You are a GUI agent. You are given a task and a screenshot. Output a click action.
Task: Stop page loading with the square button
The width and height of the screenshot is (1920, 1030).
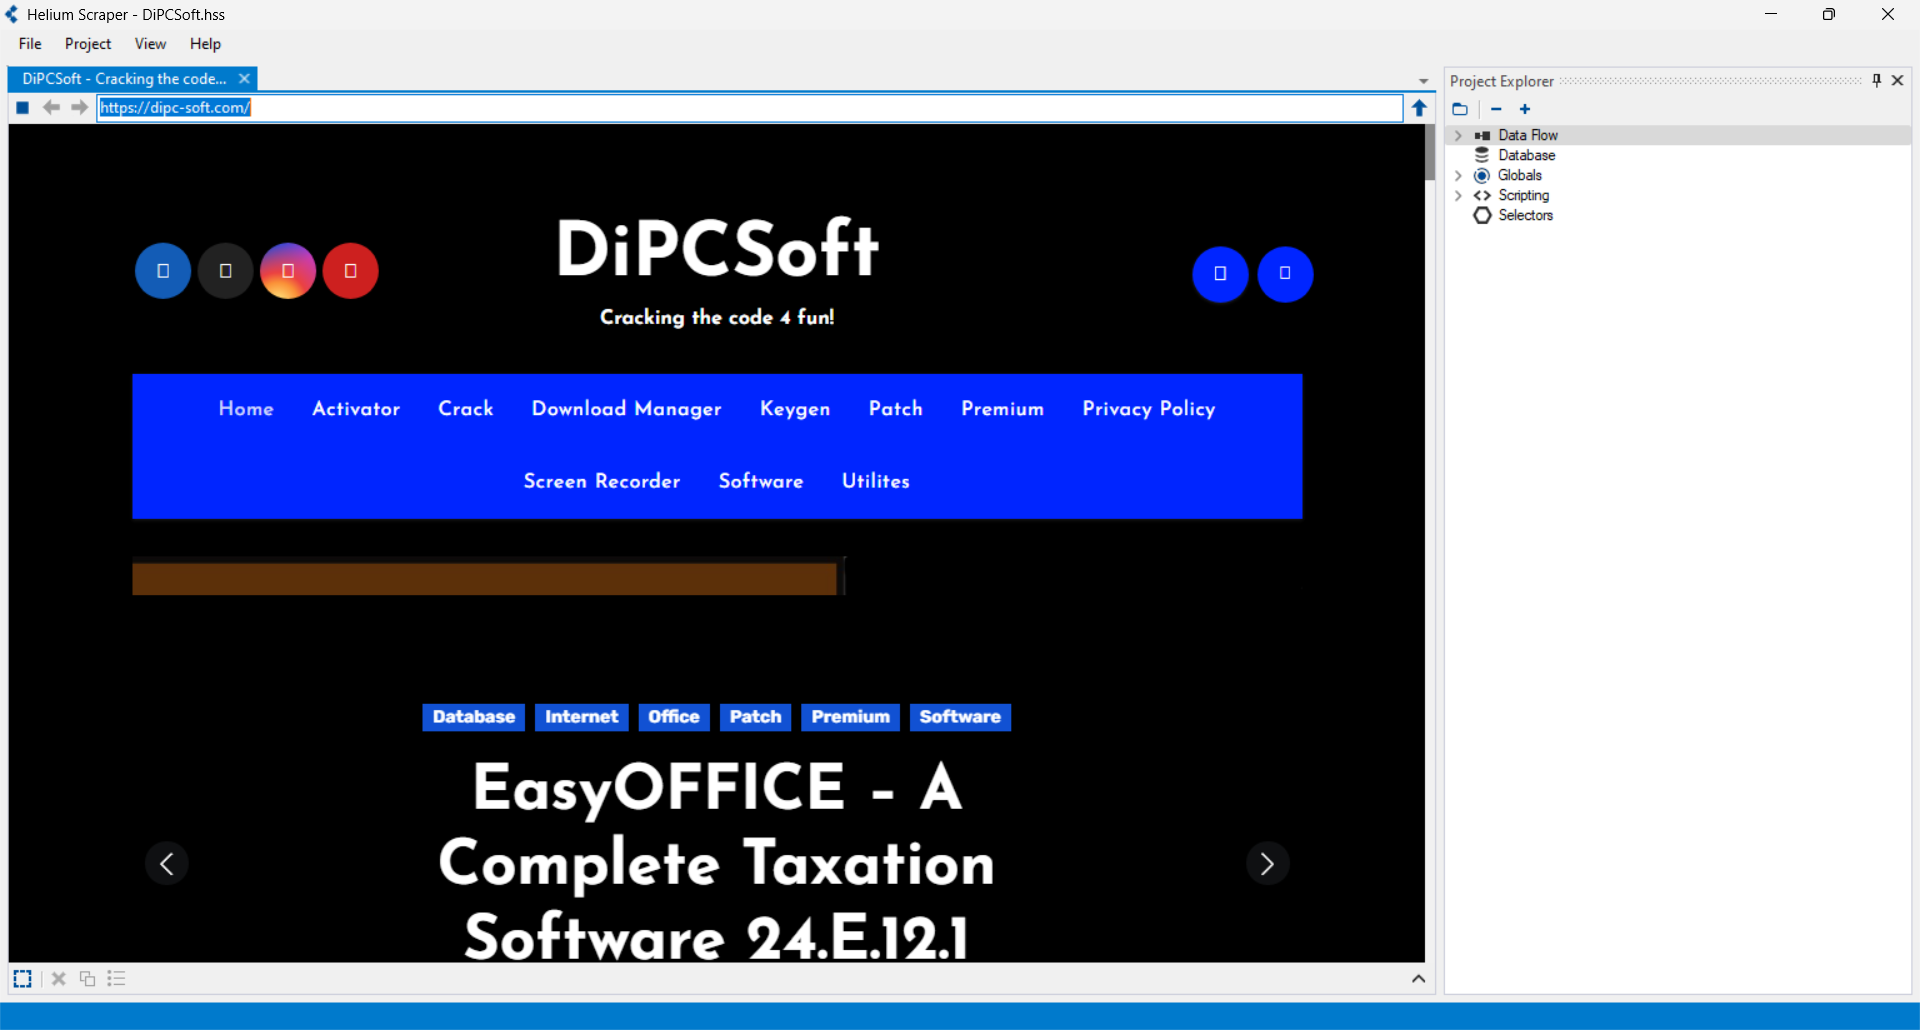click(23, 108)
